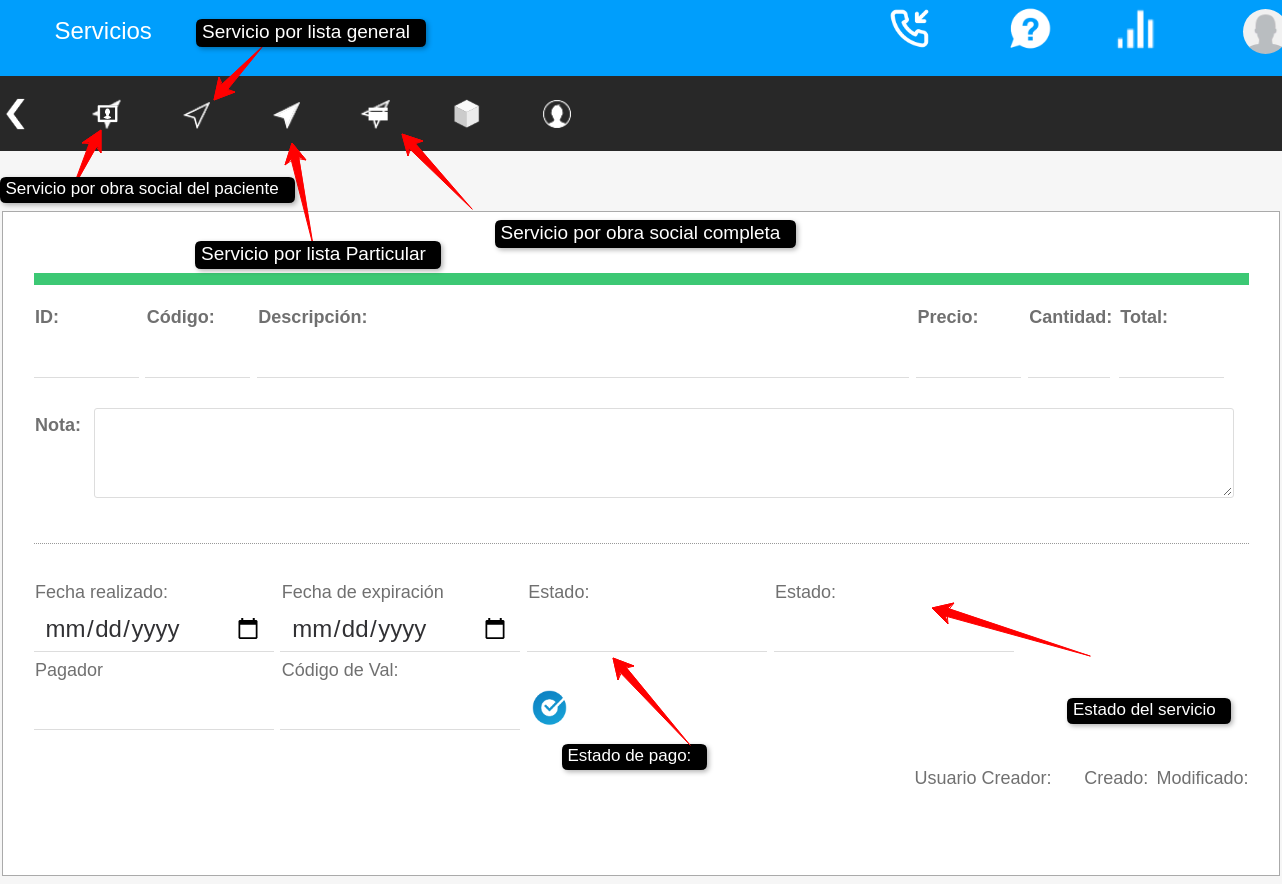Open the user avatar profile
This screenshot has width=1282, height=884.
[x=1262, y=32]
